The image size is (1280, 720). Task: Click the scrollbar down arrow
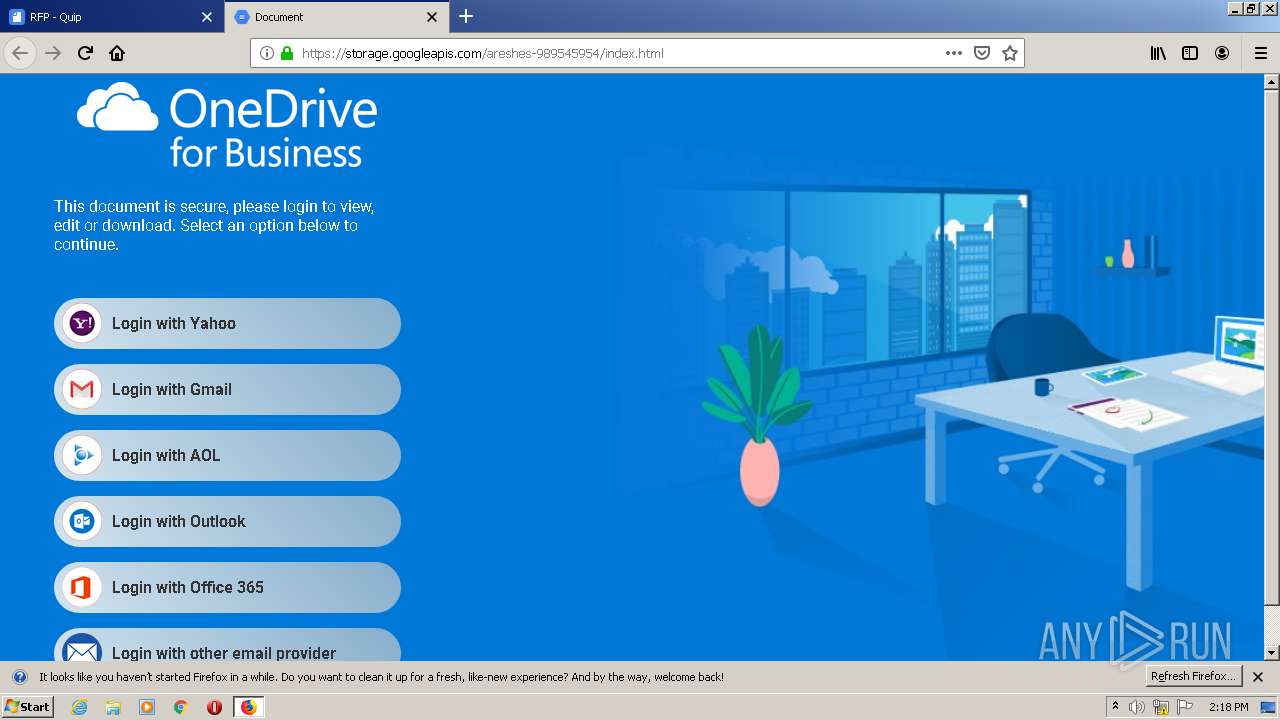1272,653
